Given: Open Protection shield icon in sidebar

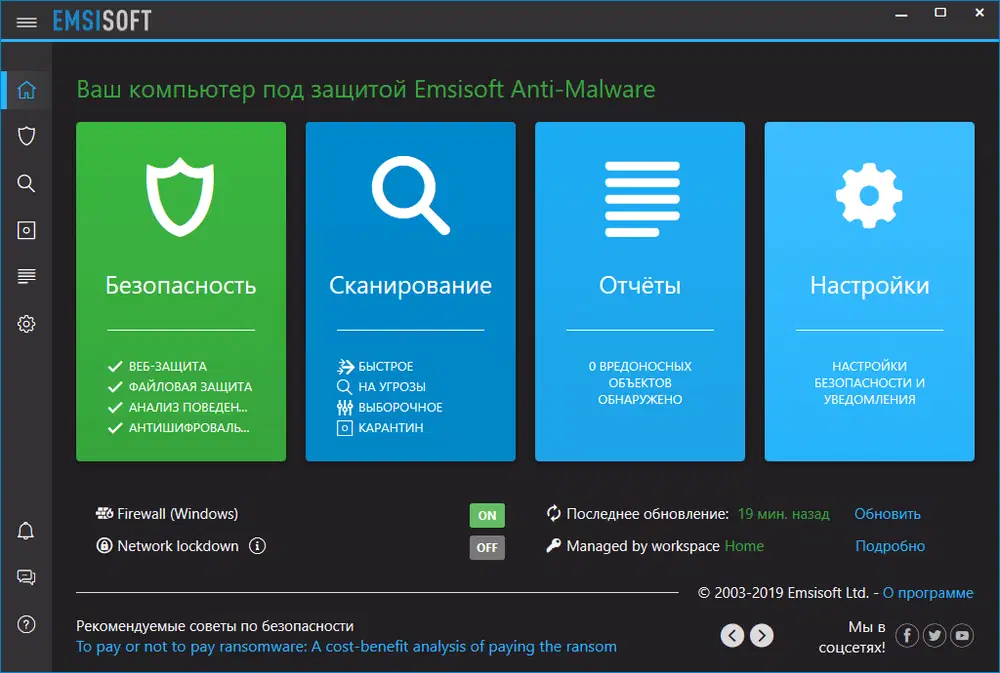Looking at the screenshot, I should tap(26, 136).
